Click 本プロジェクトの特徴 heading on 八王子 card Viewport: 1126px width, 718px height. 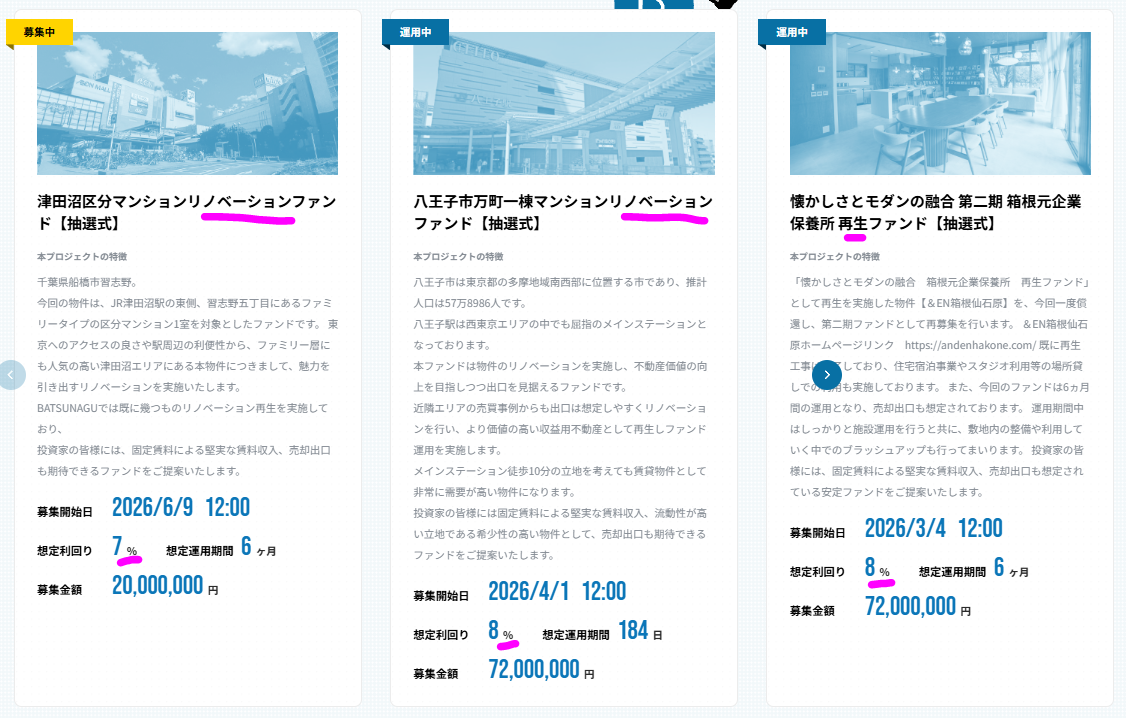[x=458, y=256]
